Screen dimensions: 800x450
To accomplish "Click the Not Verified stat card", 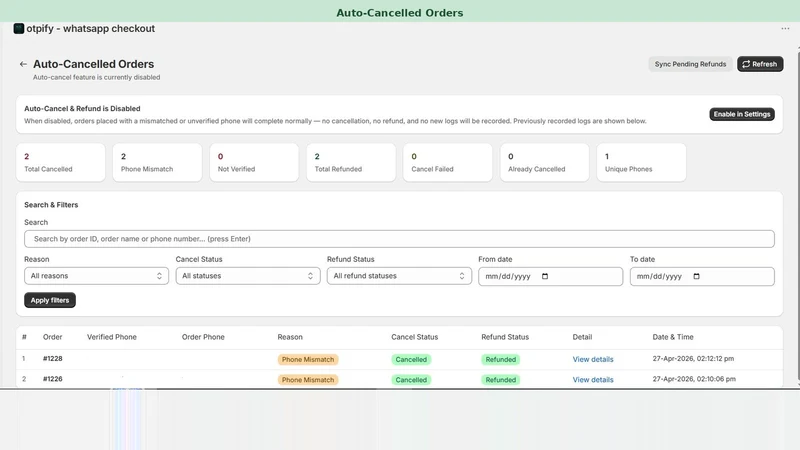I will 254,162.
